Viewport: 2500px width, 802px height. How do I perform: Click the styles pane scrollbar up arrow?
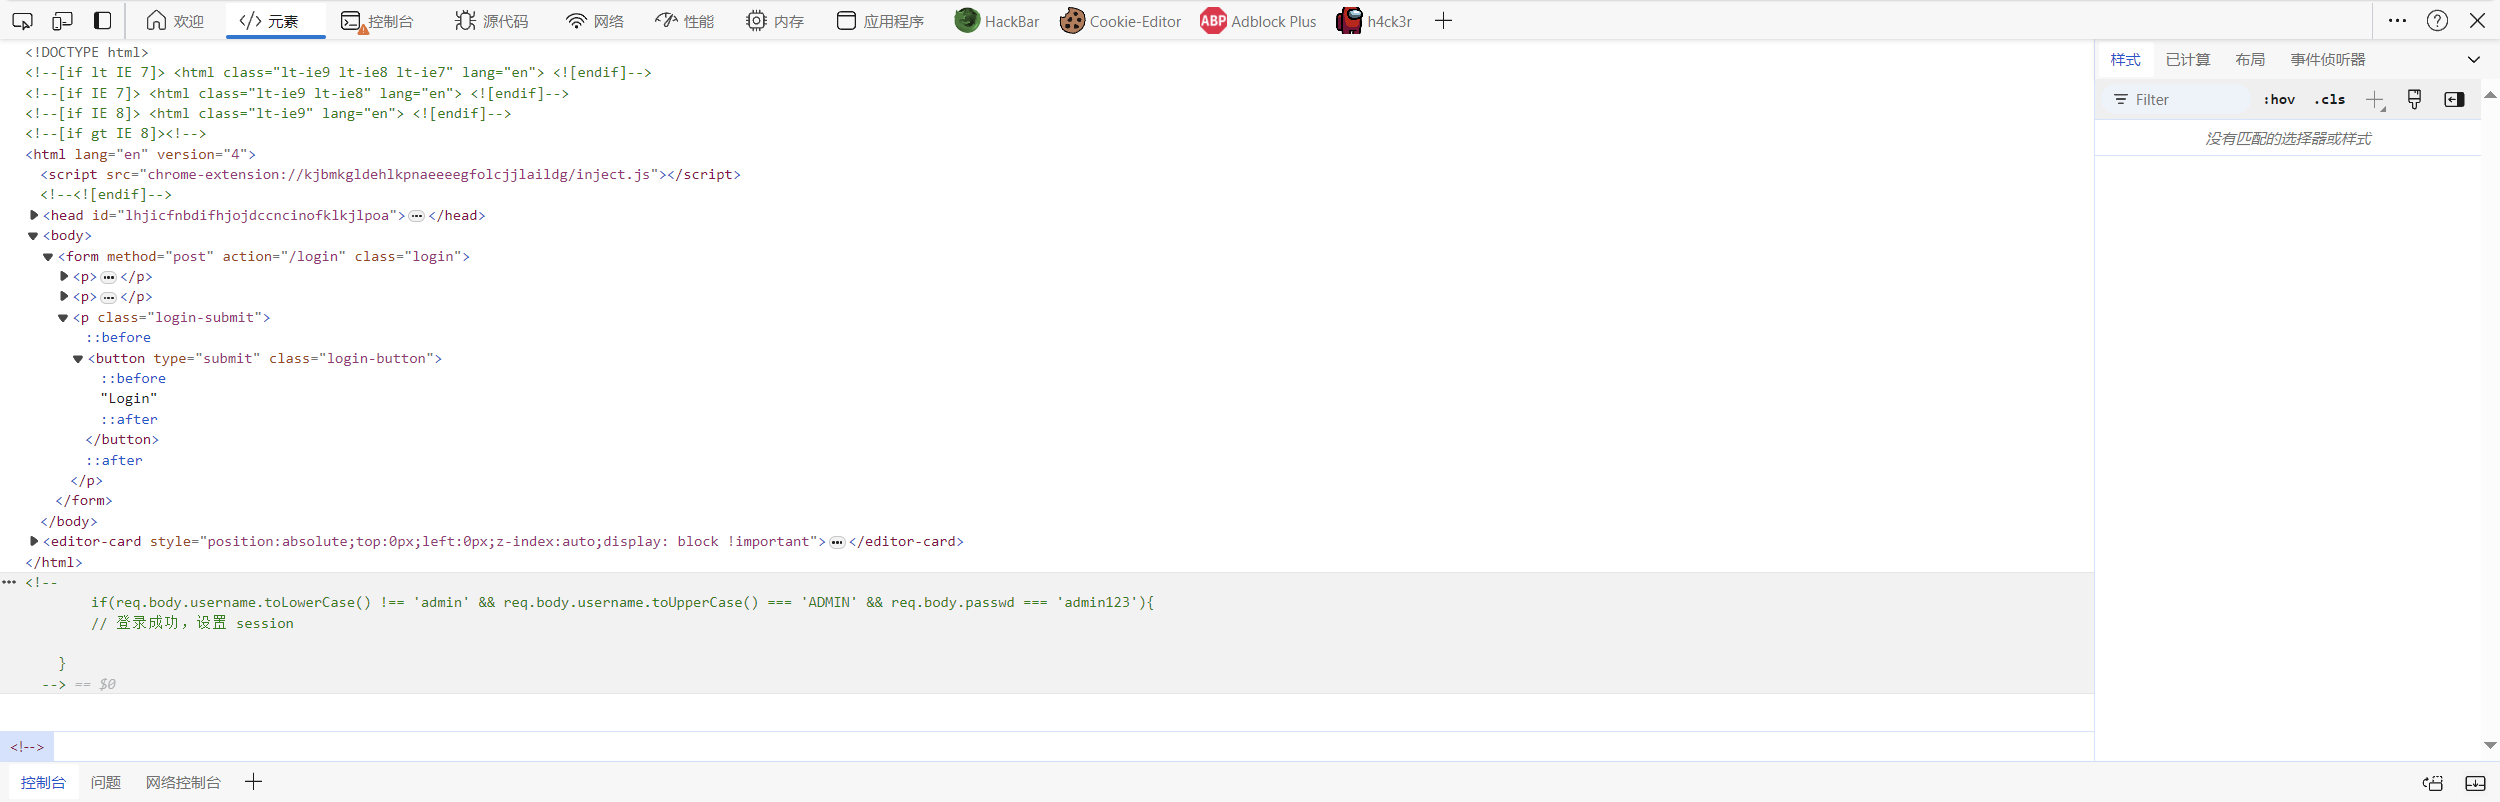click(x=2490, y=95)
